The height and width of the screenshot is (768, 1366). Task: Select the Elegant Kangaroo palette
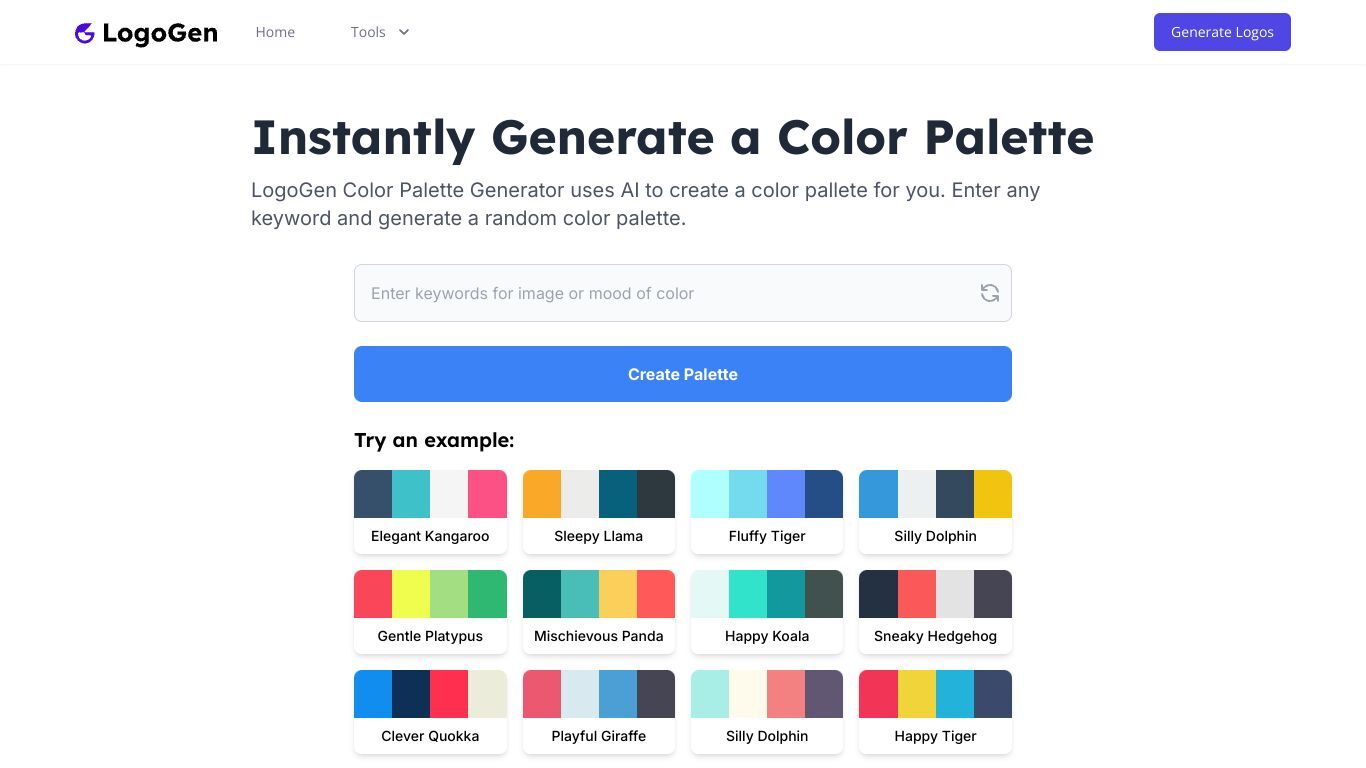coord(430,512)
